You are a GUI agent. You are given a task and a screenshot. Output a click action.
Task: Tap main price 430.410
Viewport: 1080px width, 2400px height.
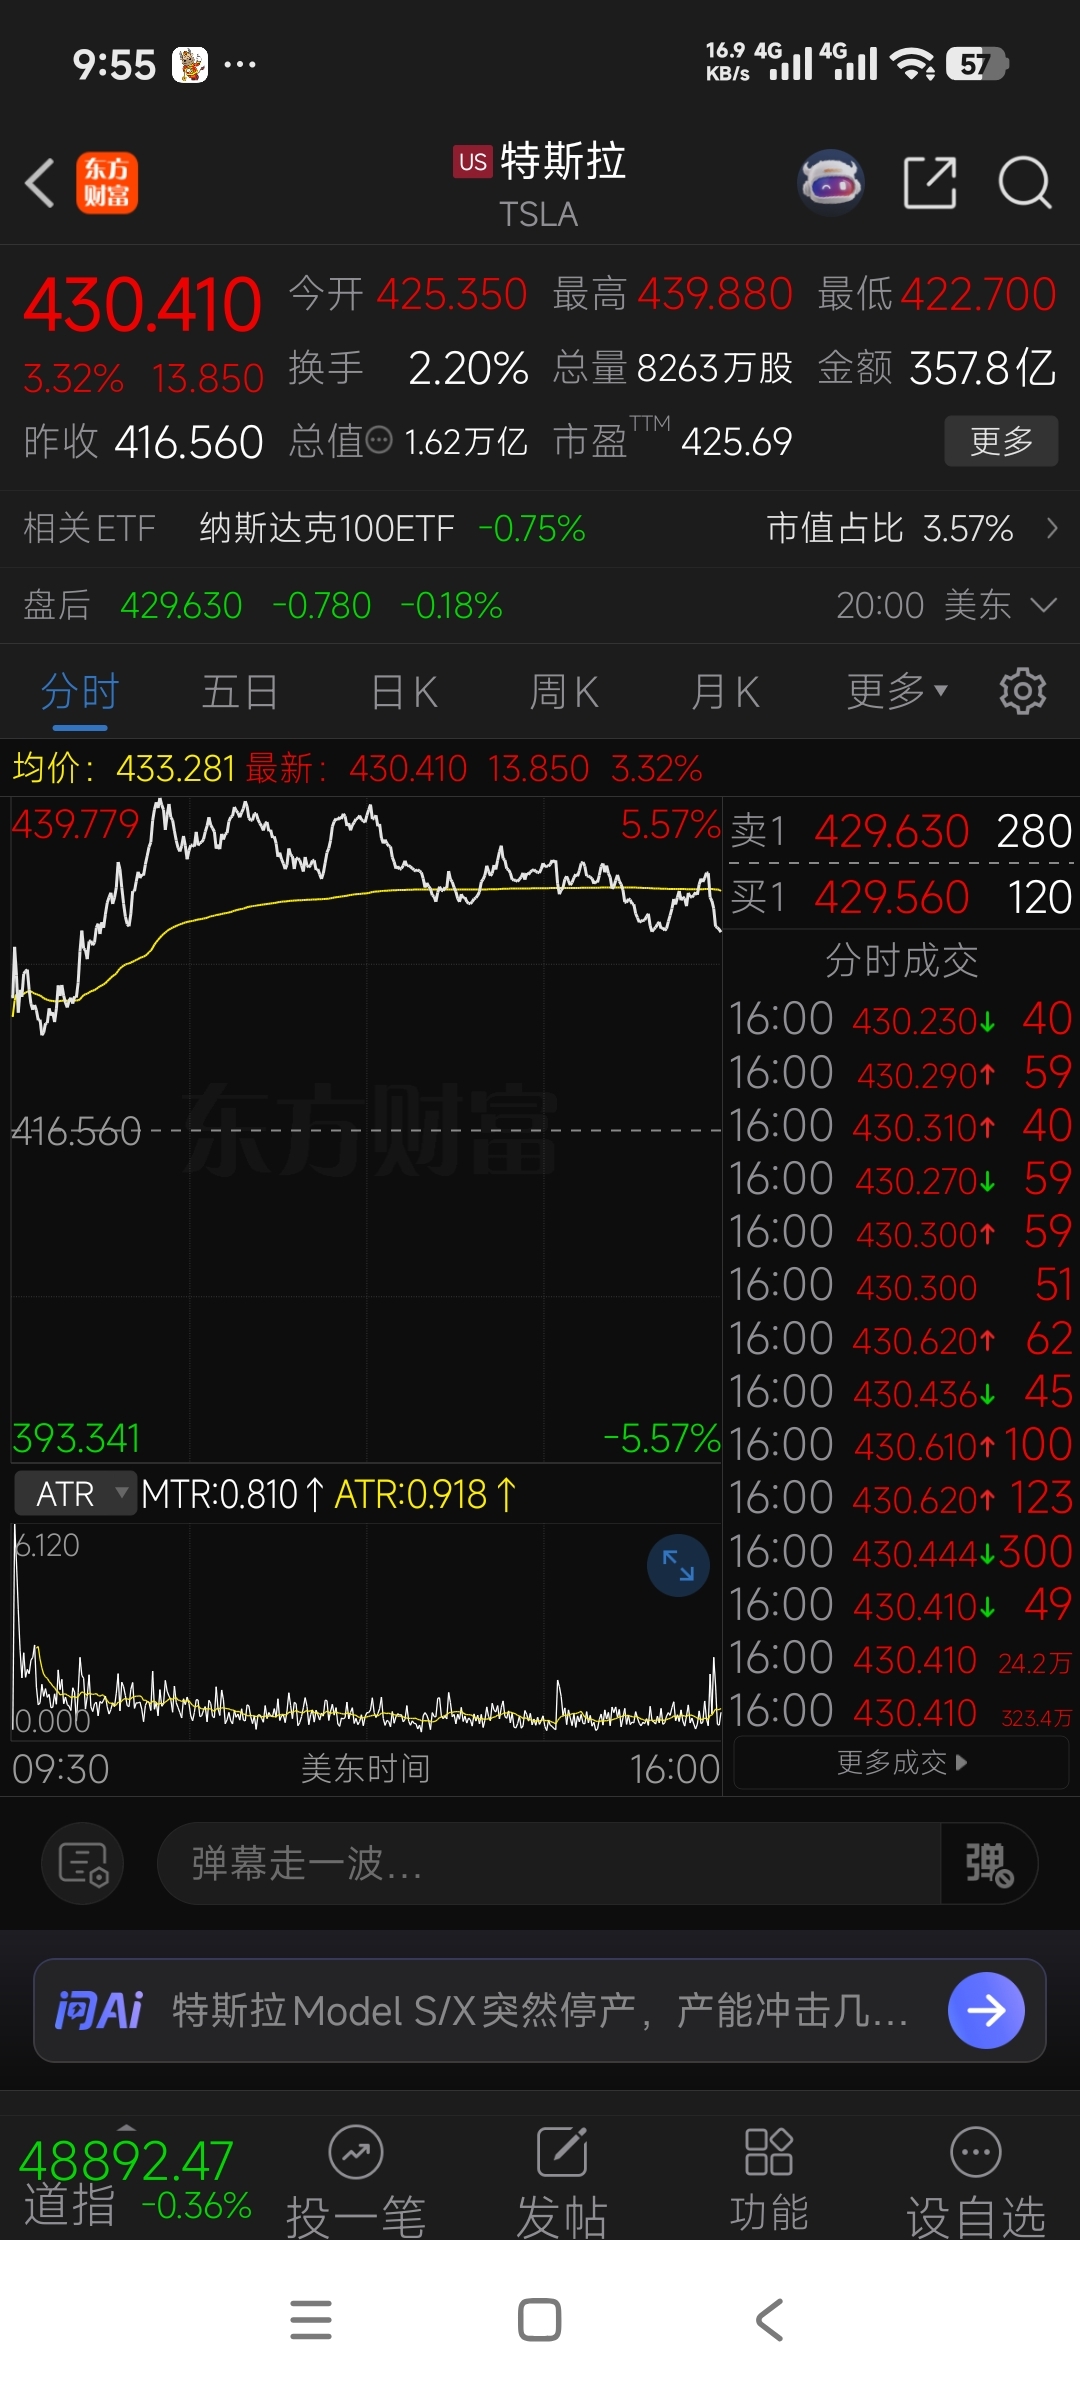pos(142,305)
